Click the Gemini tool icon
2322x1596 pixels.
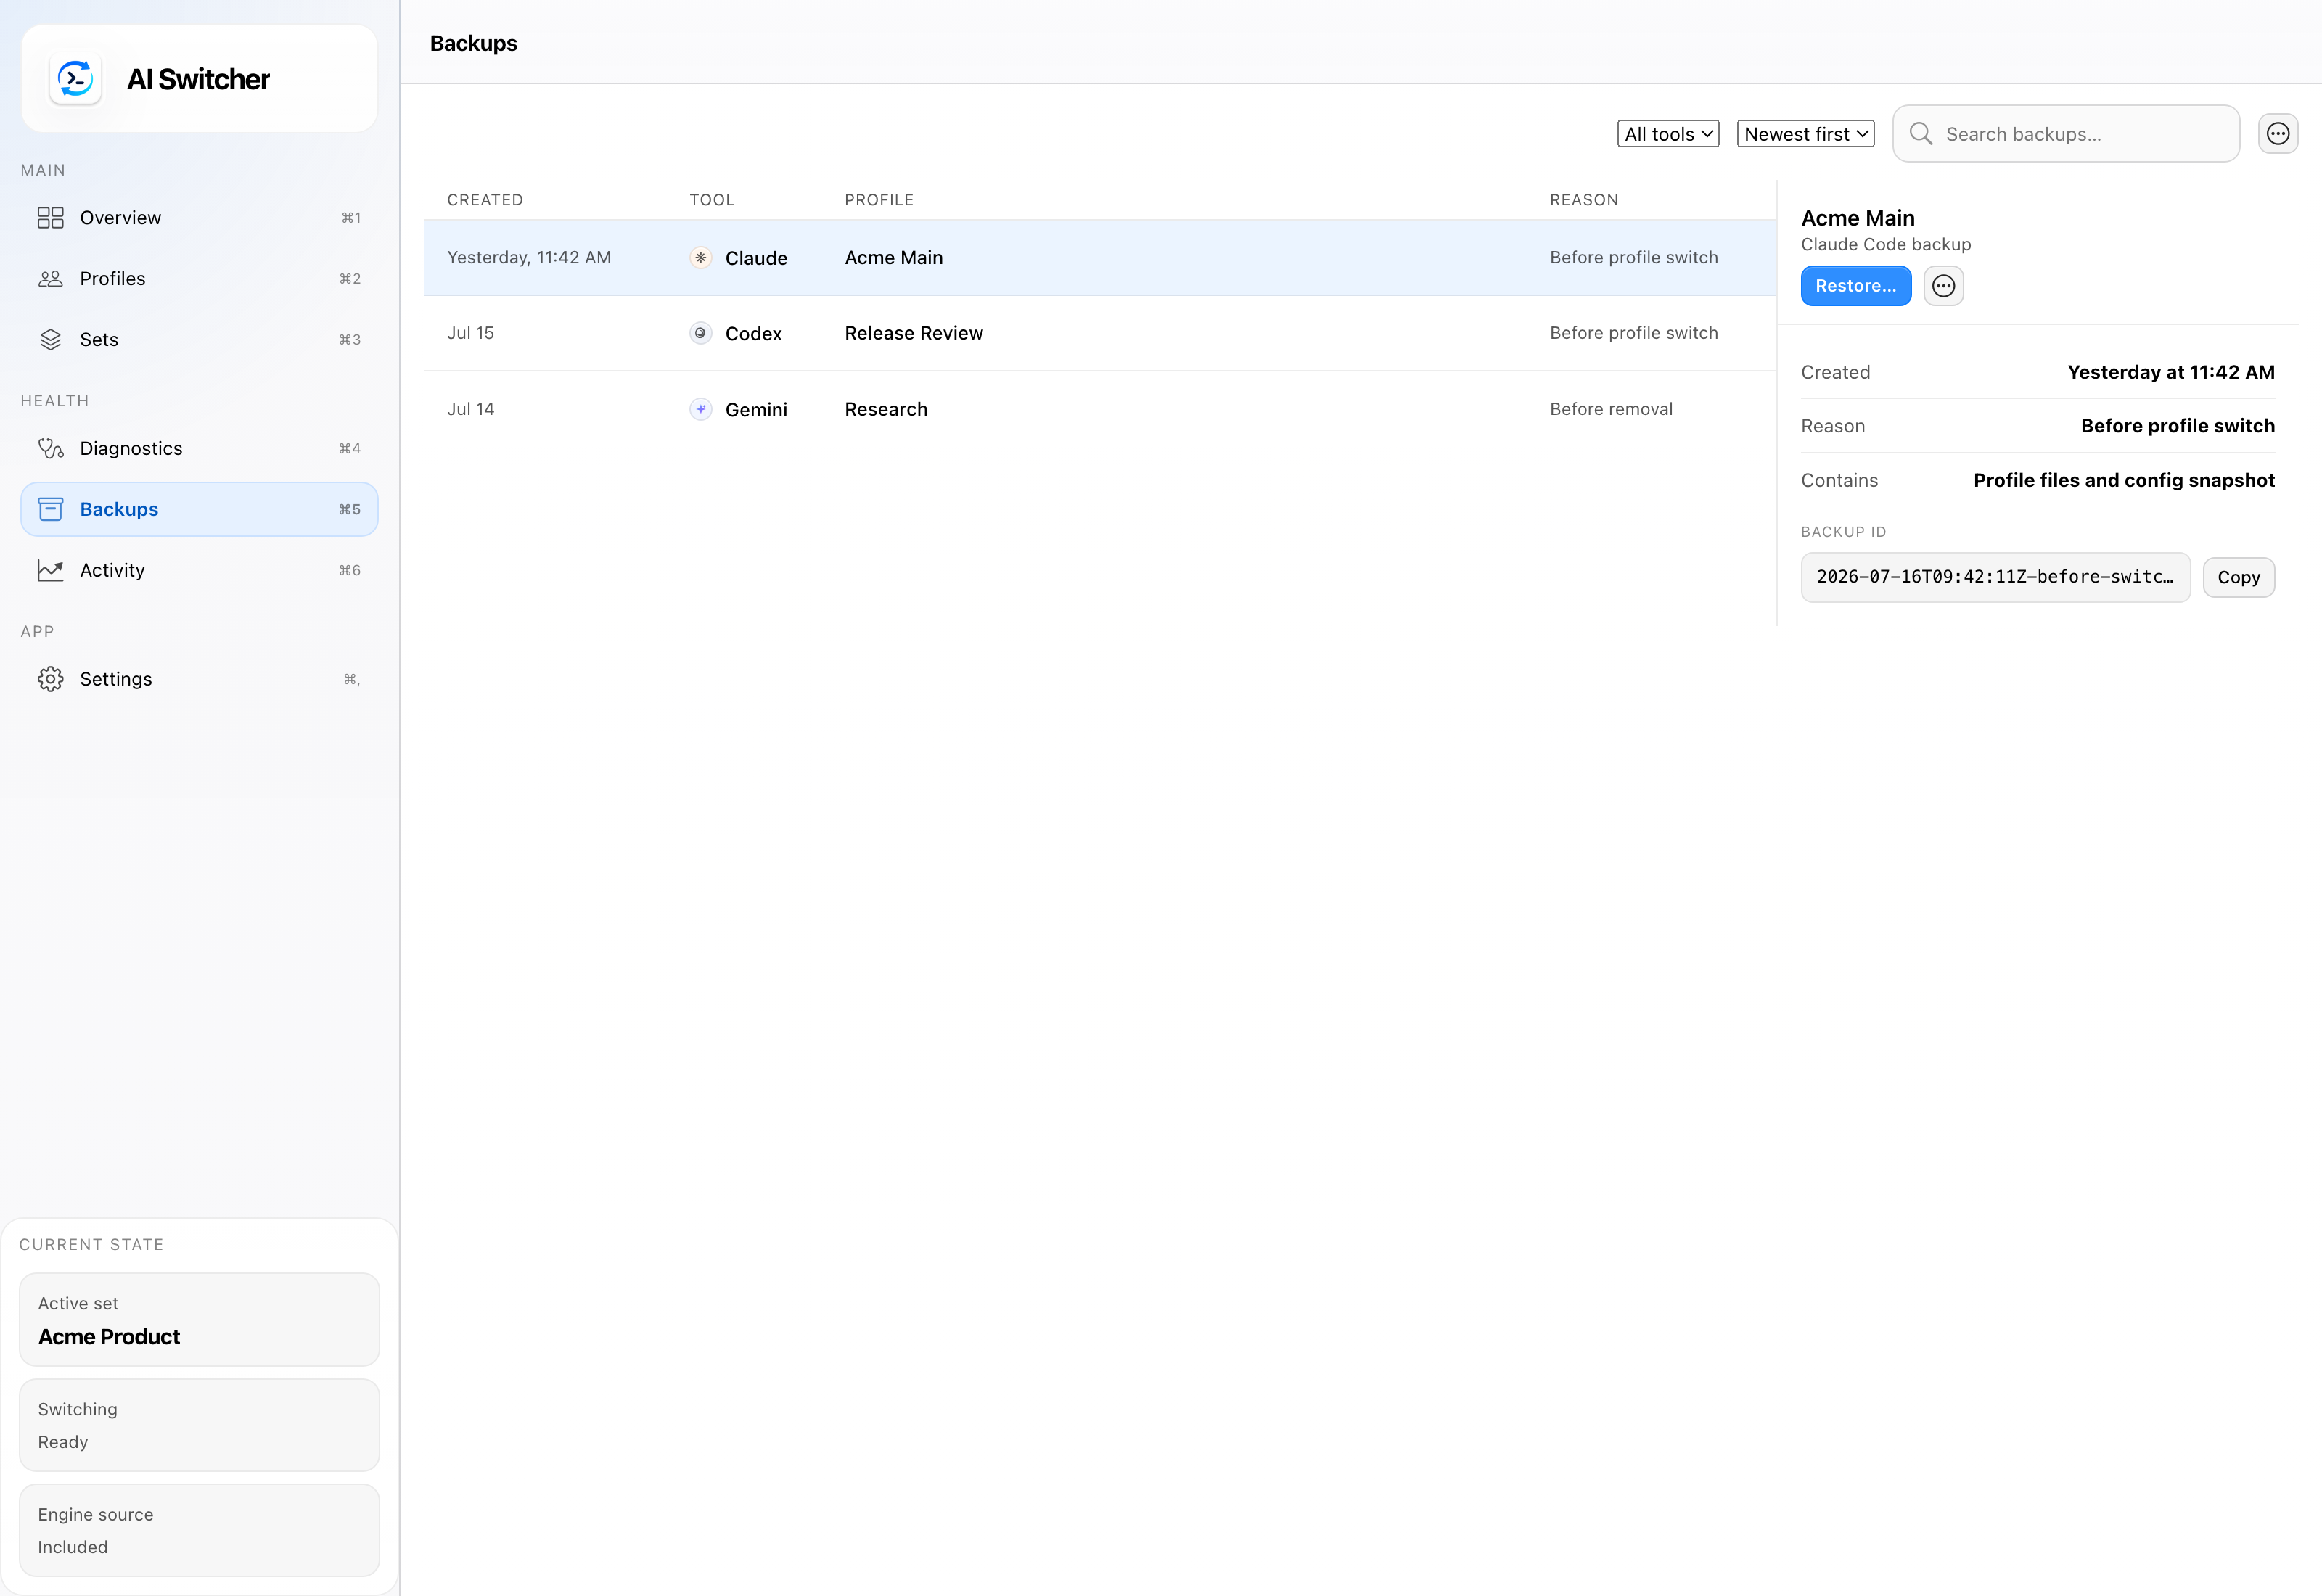701,409
